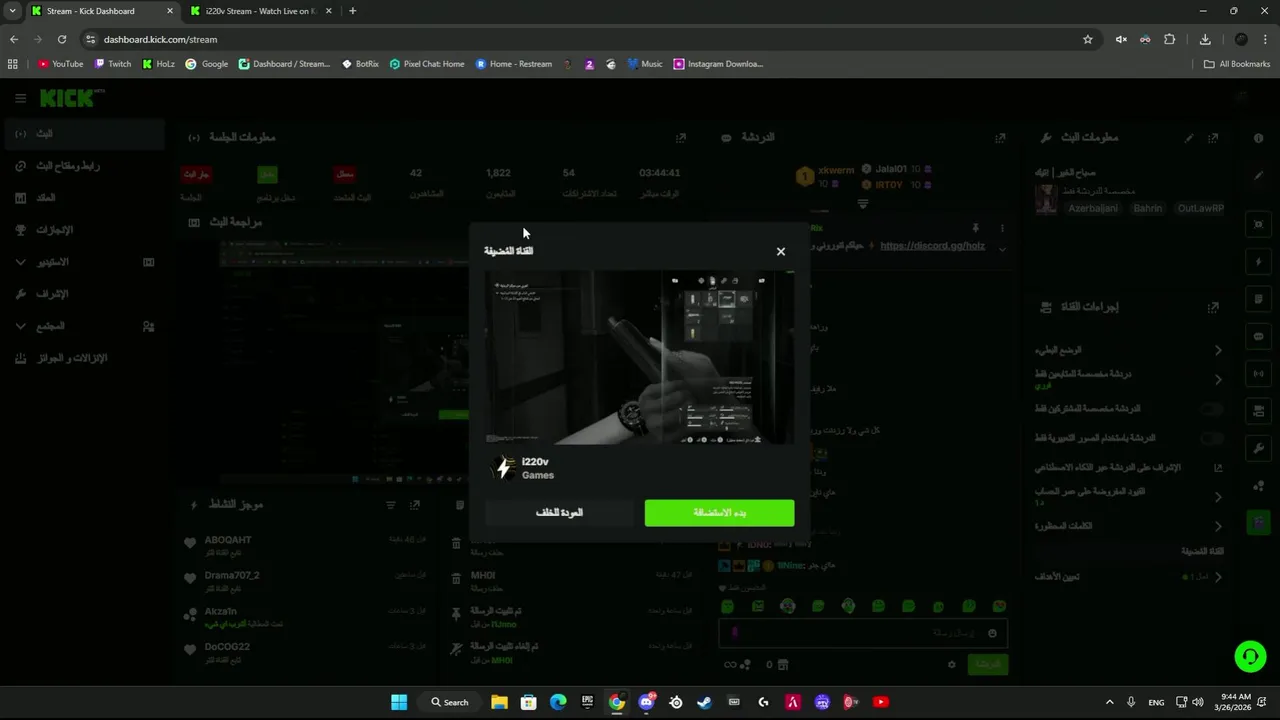Close the host channel dialog with X
Viewport: 1280px width, 720px height.
pos(781,251)
